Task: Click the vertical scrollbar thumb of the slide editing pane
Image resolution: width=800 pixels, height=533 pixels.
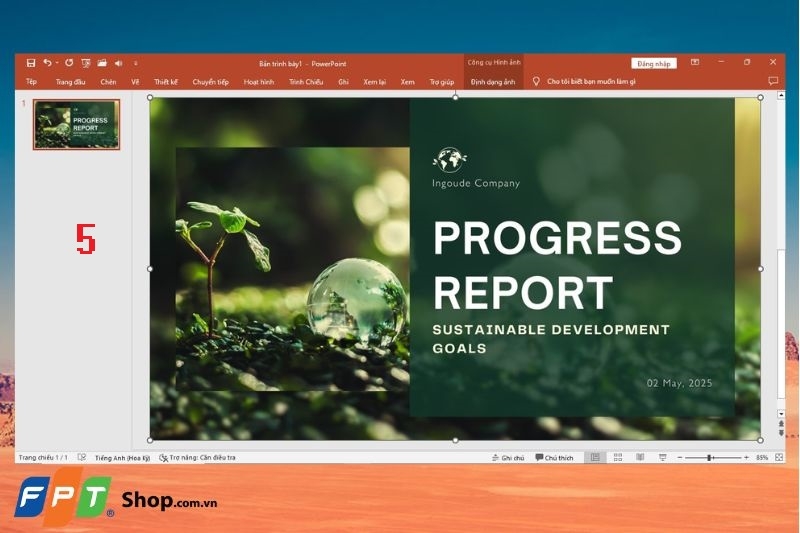Action: (x=781, y=324)
